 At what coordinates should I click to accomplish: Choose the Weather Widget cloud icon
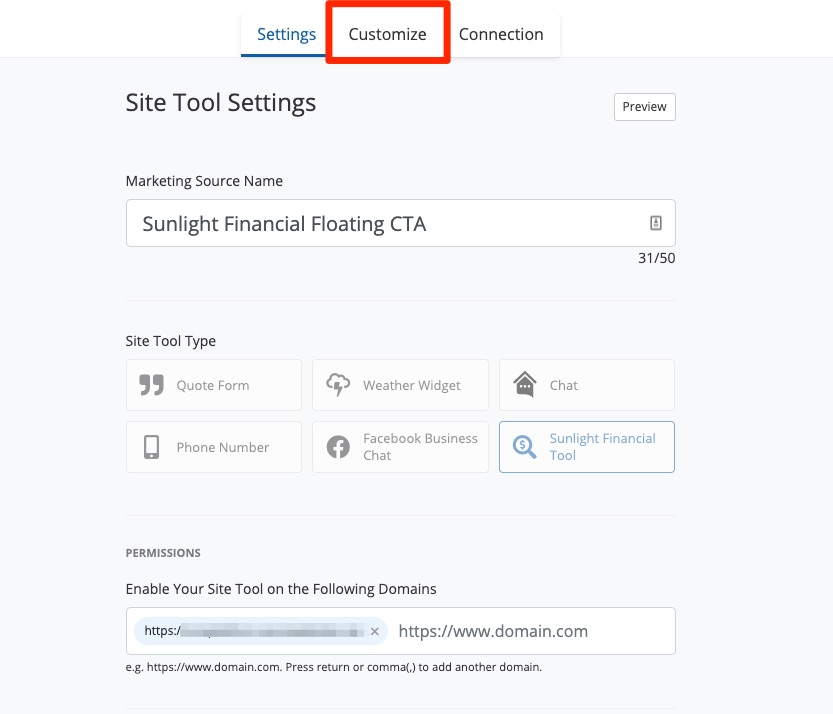click(338, 386)
